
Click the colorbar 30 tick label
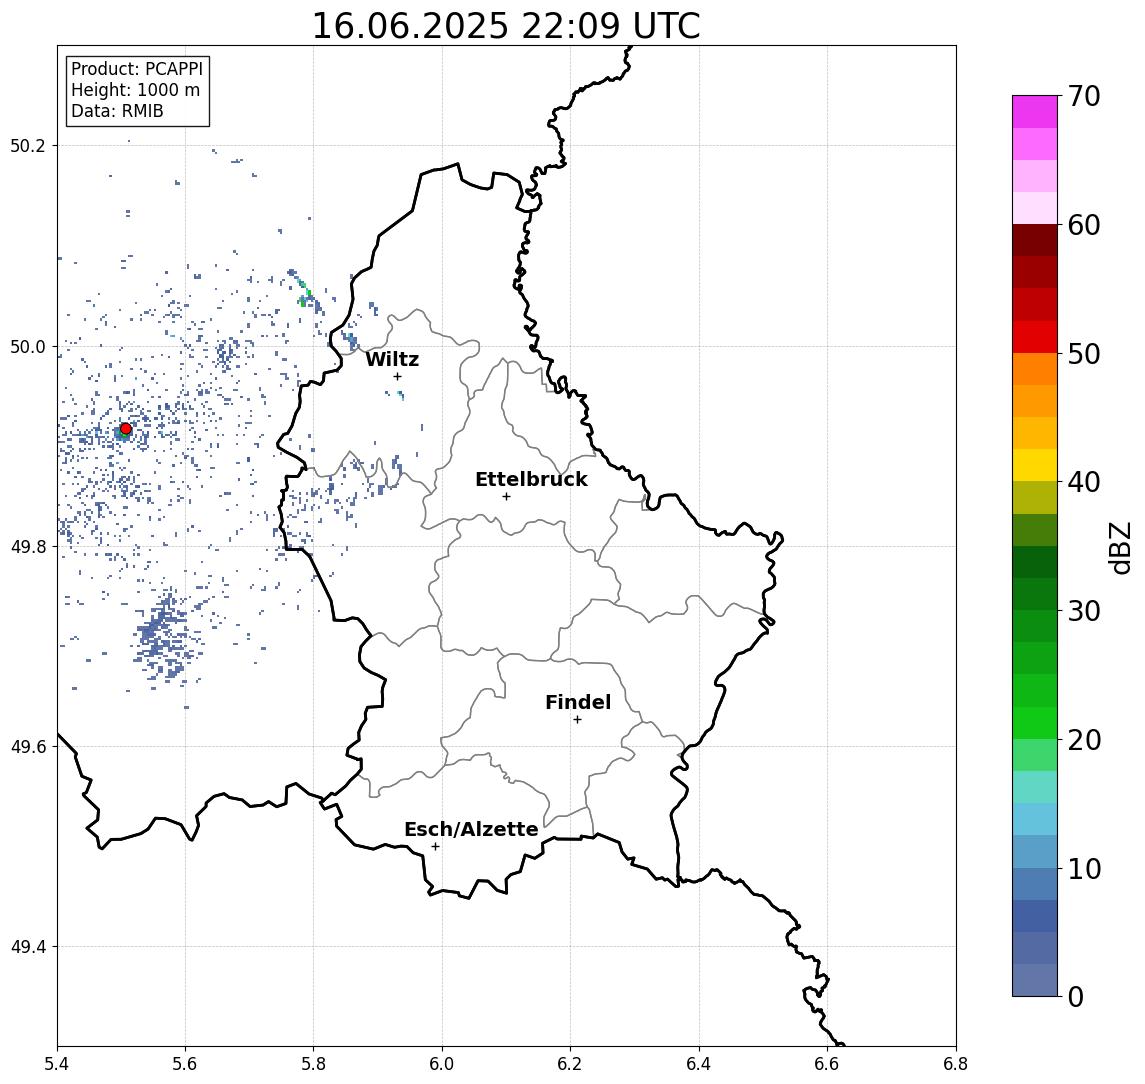tap(1084, 611)
